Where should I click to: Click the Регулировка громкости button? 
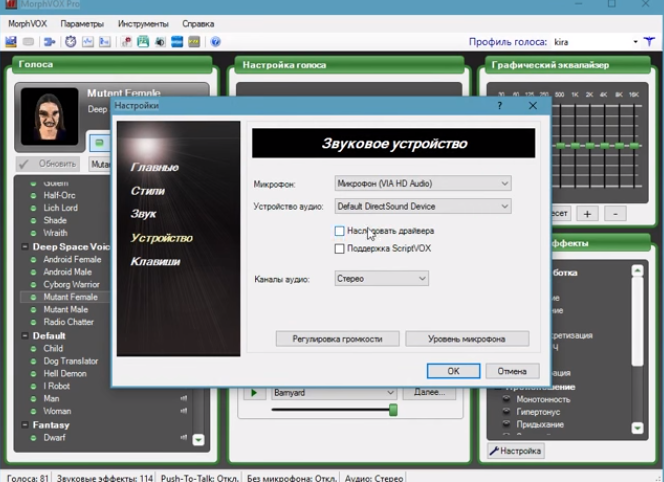(x=338, y=339)
